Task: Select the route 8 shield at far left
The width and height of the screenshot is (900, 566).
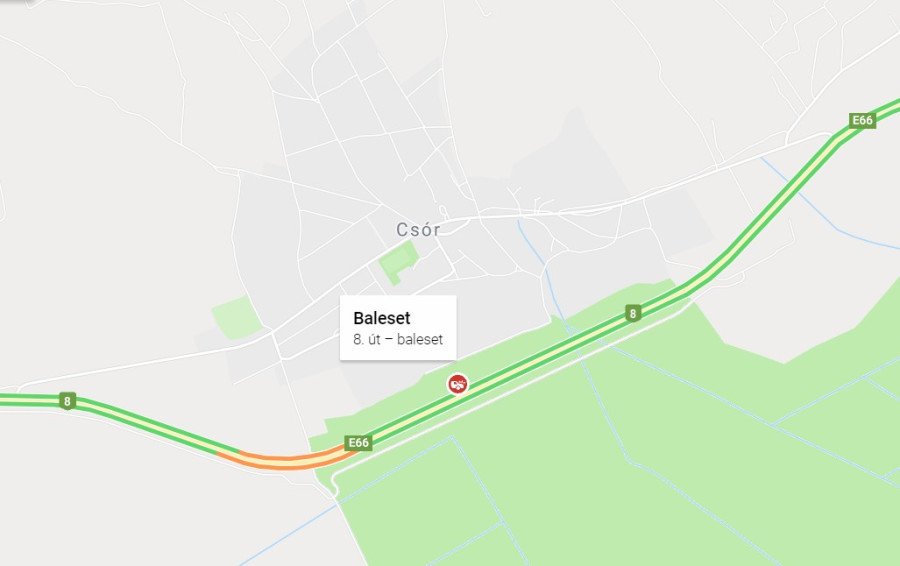Action: point(67,401)
